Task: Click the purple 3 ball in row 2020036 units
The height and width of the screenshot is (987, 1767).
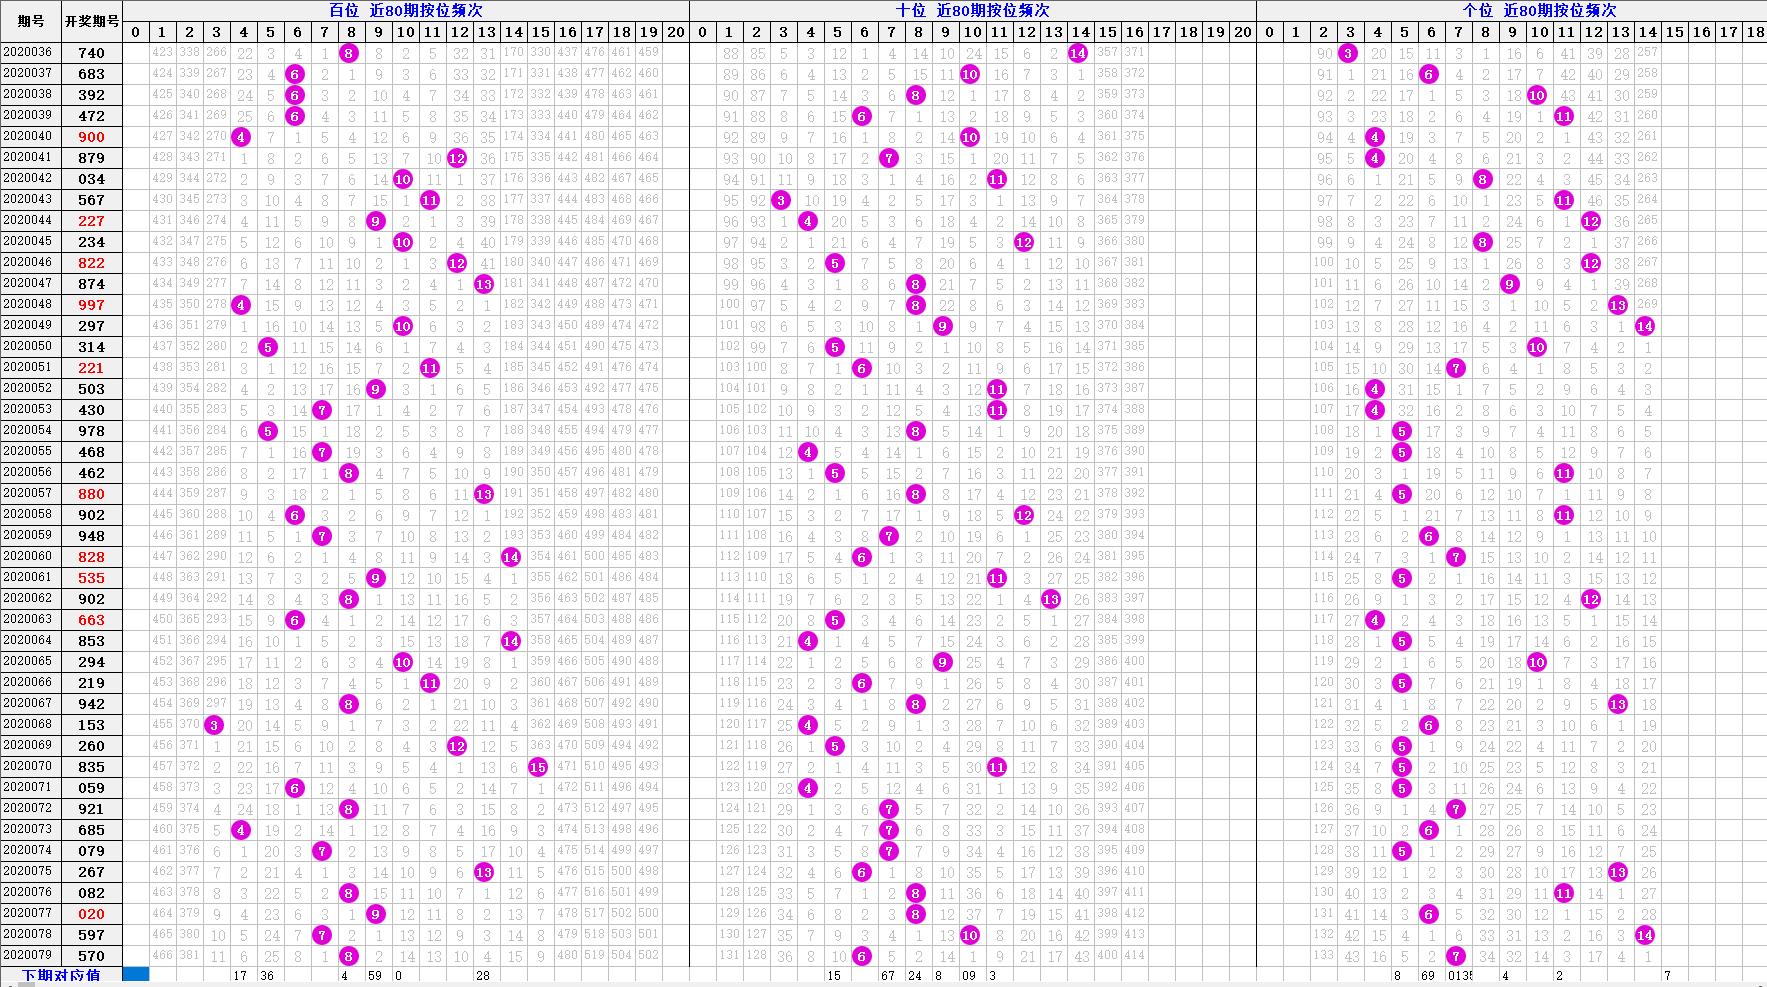Action: tap(1348, 53)
